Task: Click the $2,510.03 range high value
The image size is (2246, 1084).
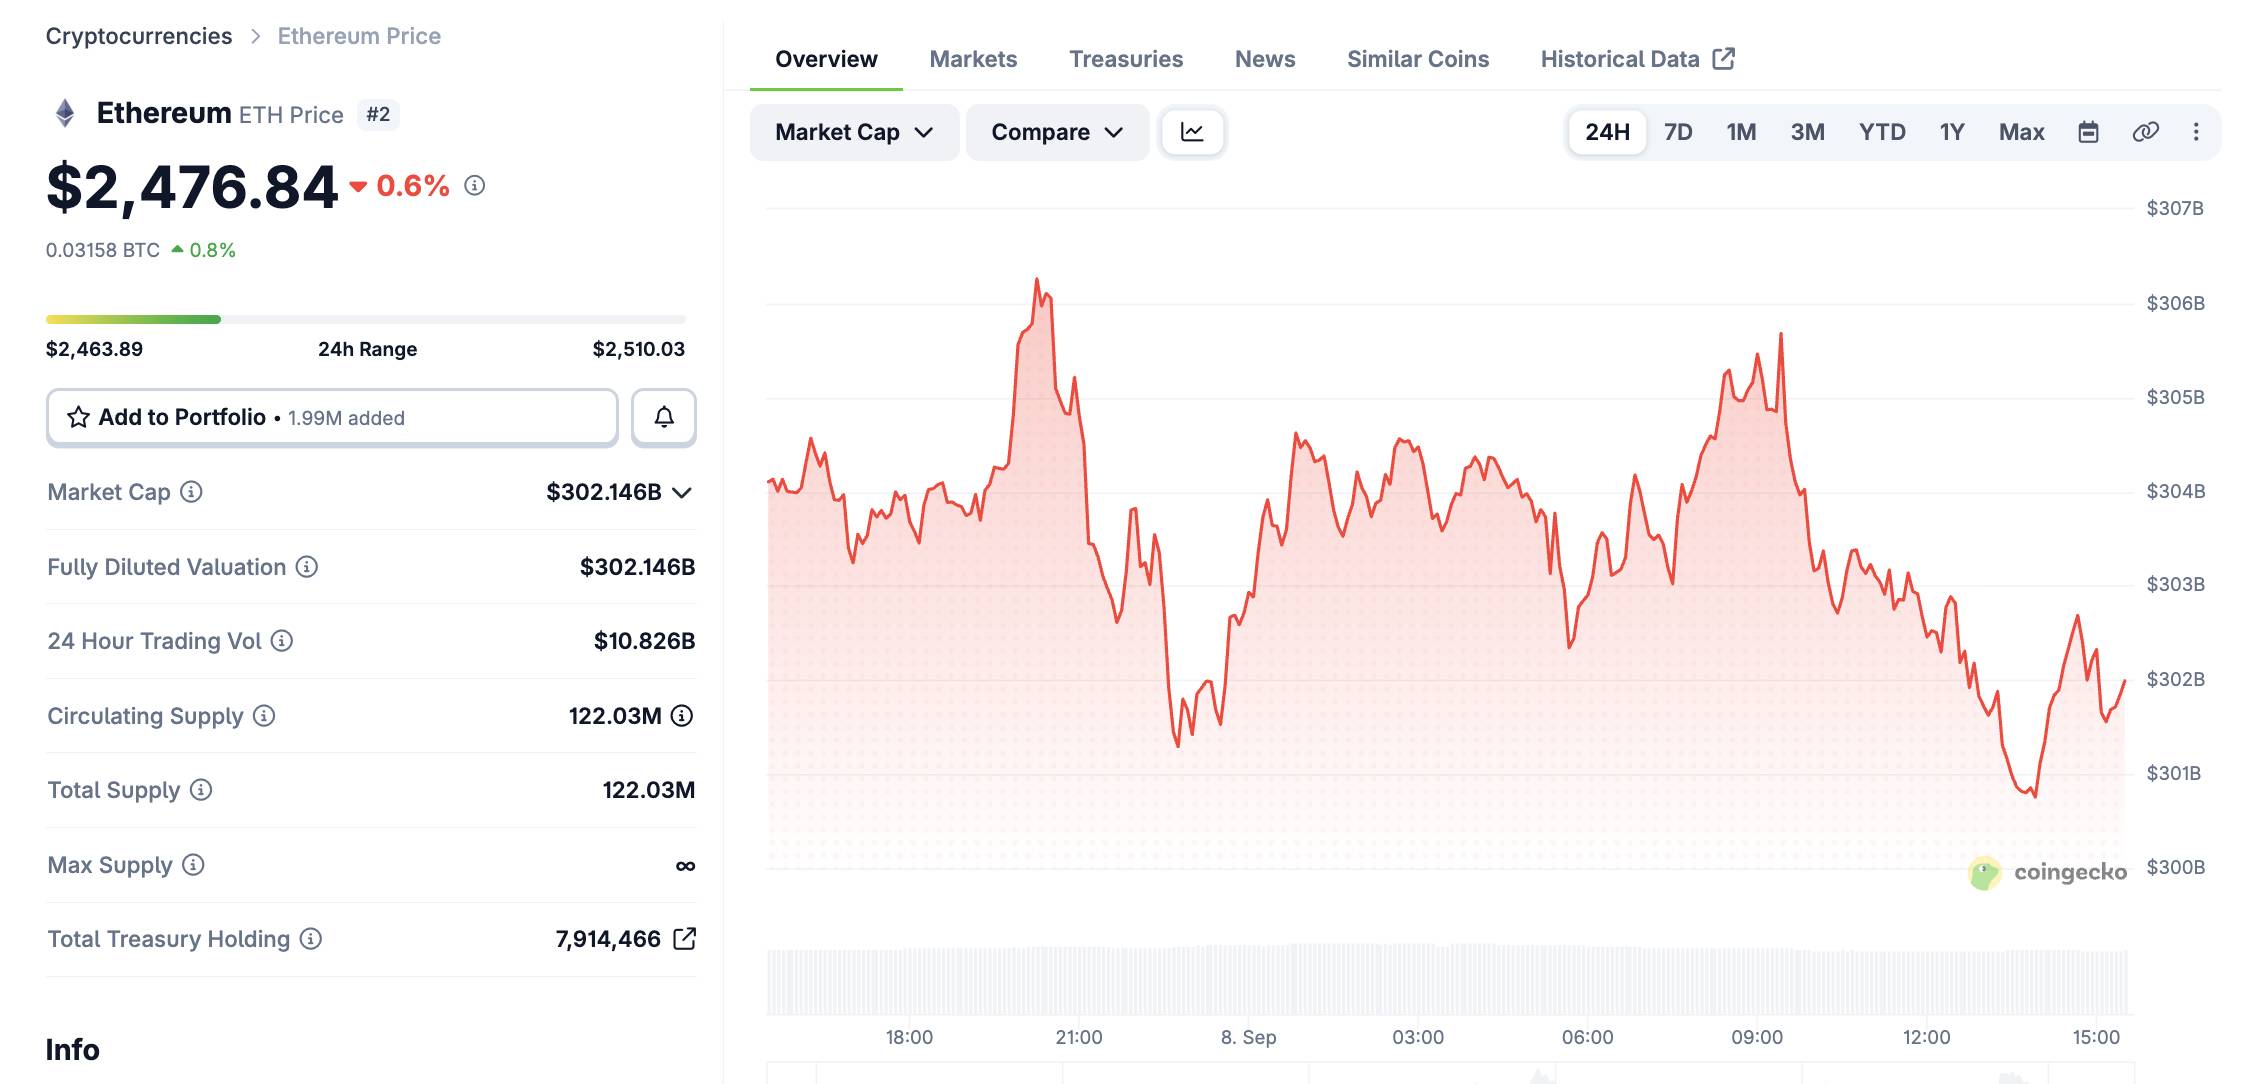Action: click(639, 349)
